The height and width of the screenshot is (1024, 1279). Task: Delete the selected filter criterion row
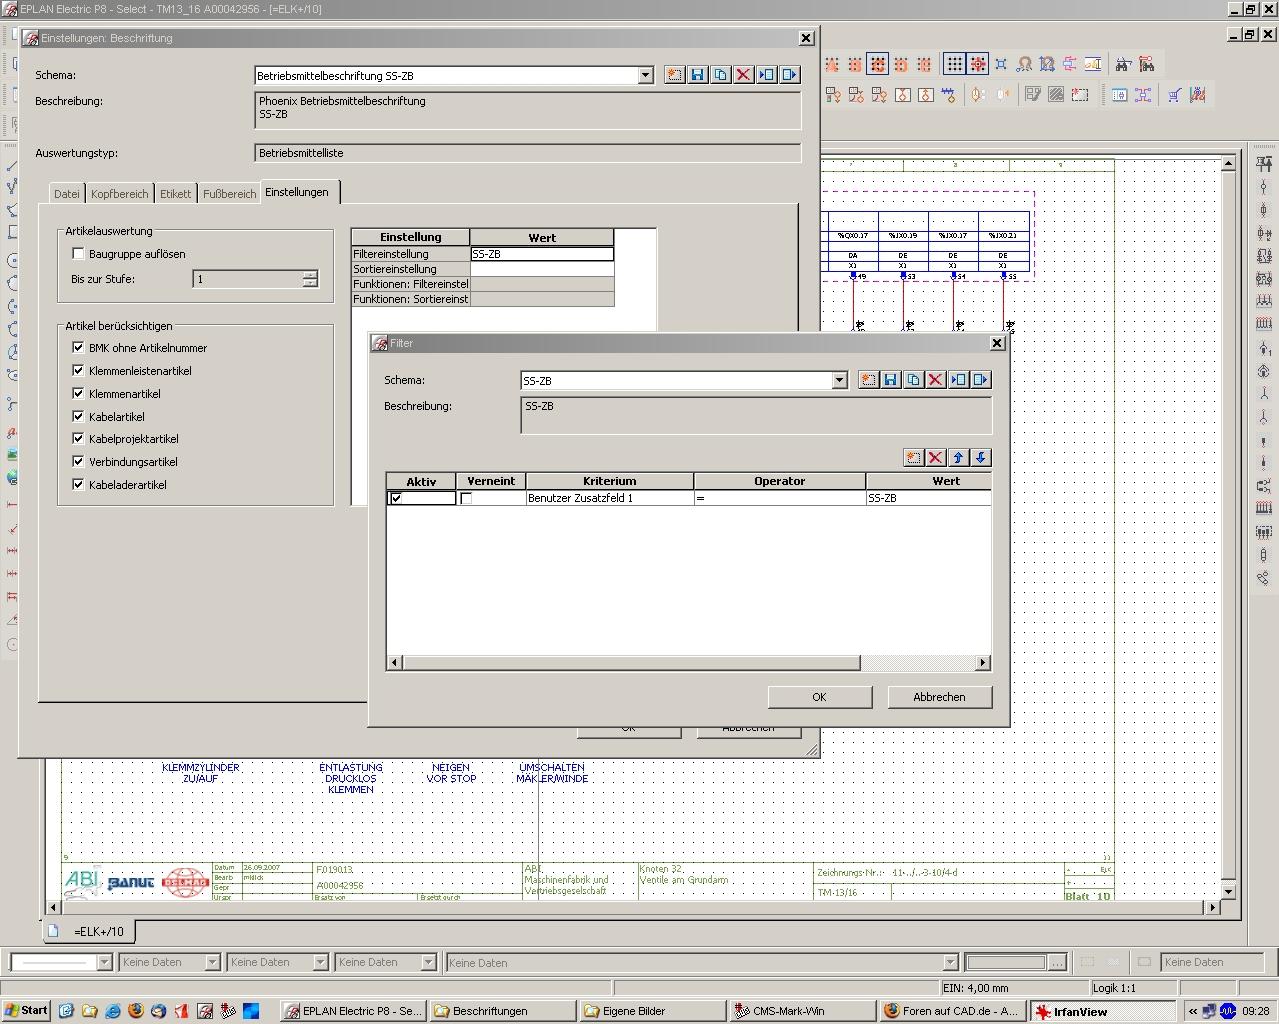click(936, 457)
